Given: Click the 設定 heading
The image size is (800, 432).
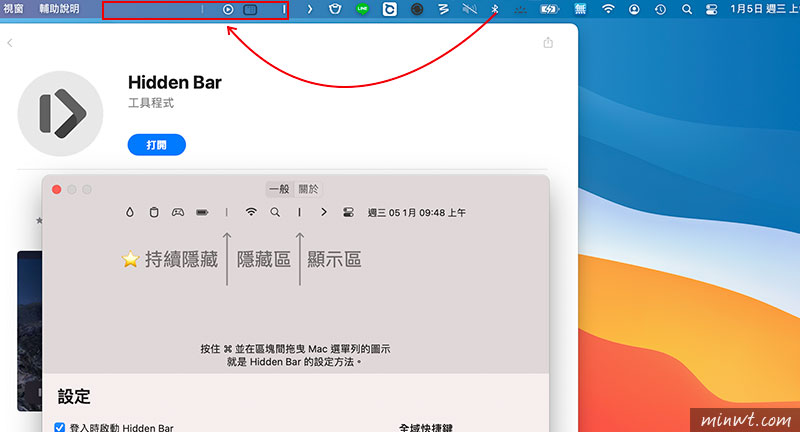Looking at the screenshot, I should 74,396.
